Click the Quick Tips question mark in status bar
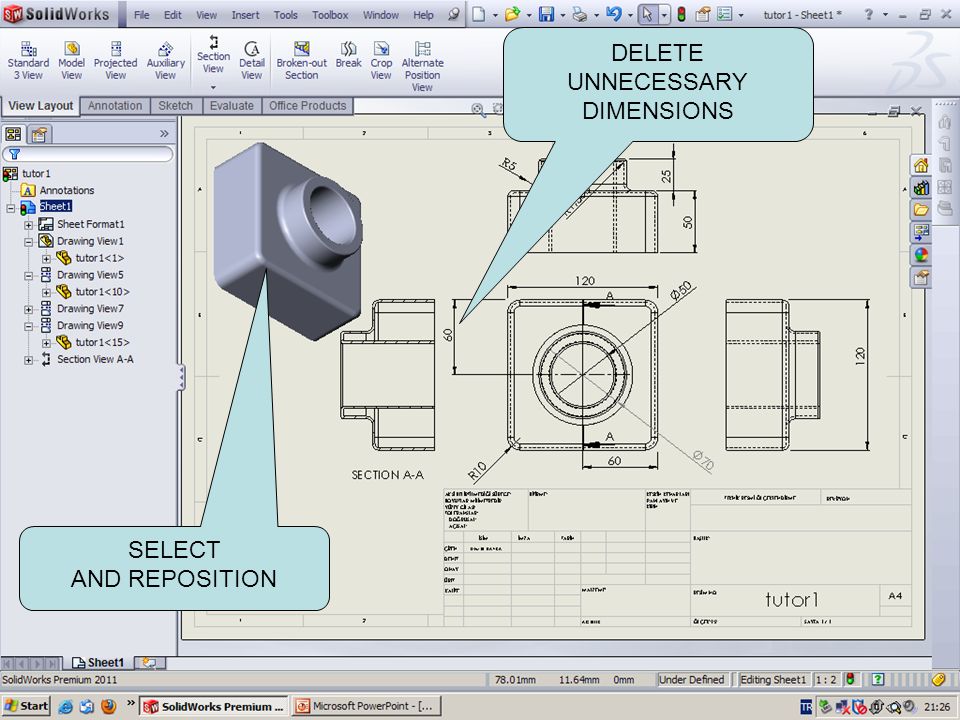Viewport: 960px width, 720px height. tap(877, 679)
